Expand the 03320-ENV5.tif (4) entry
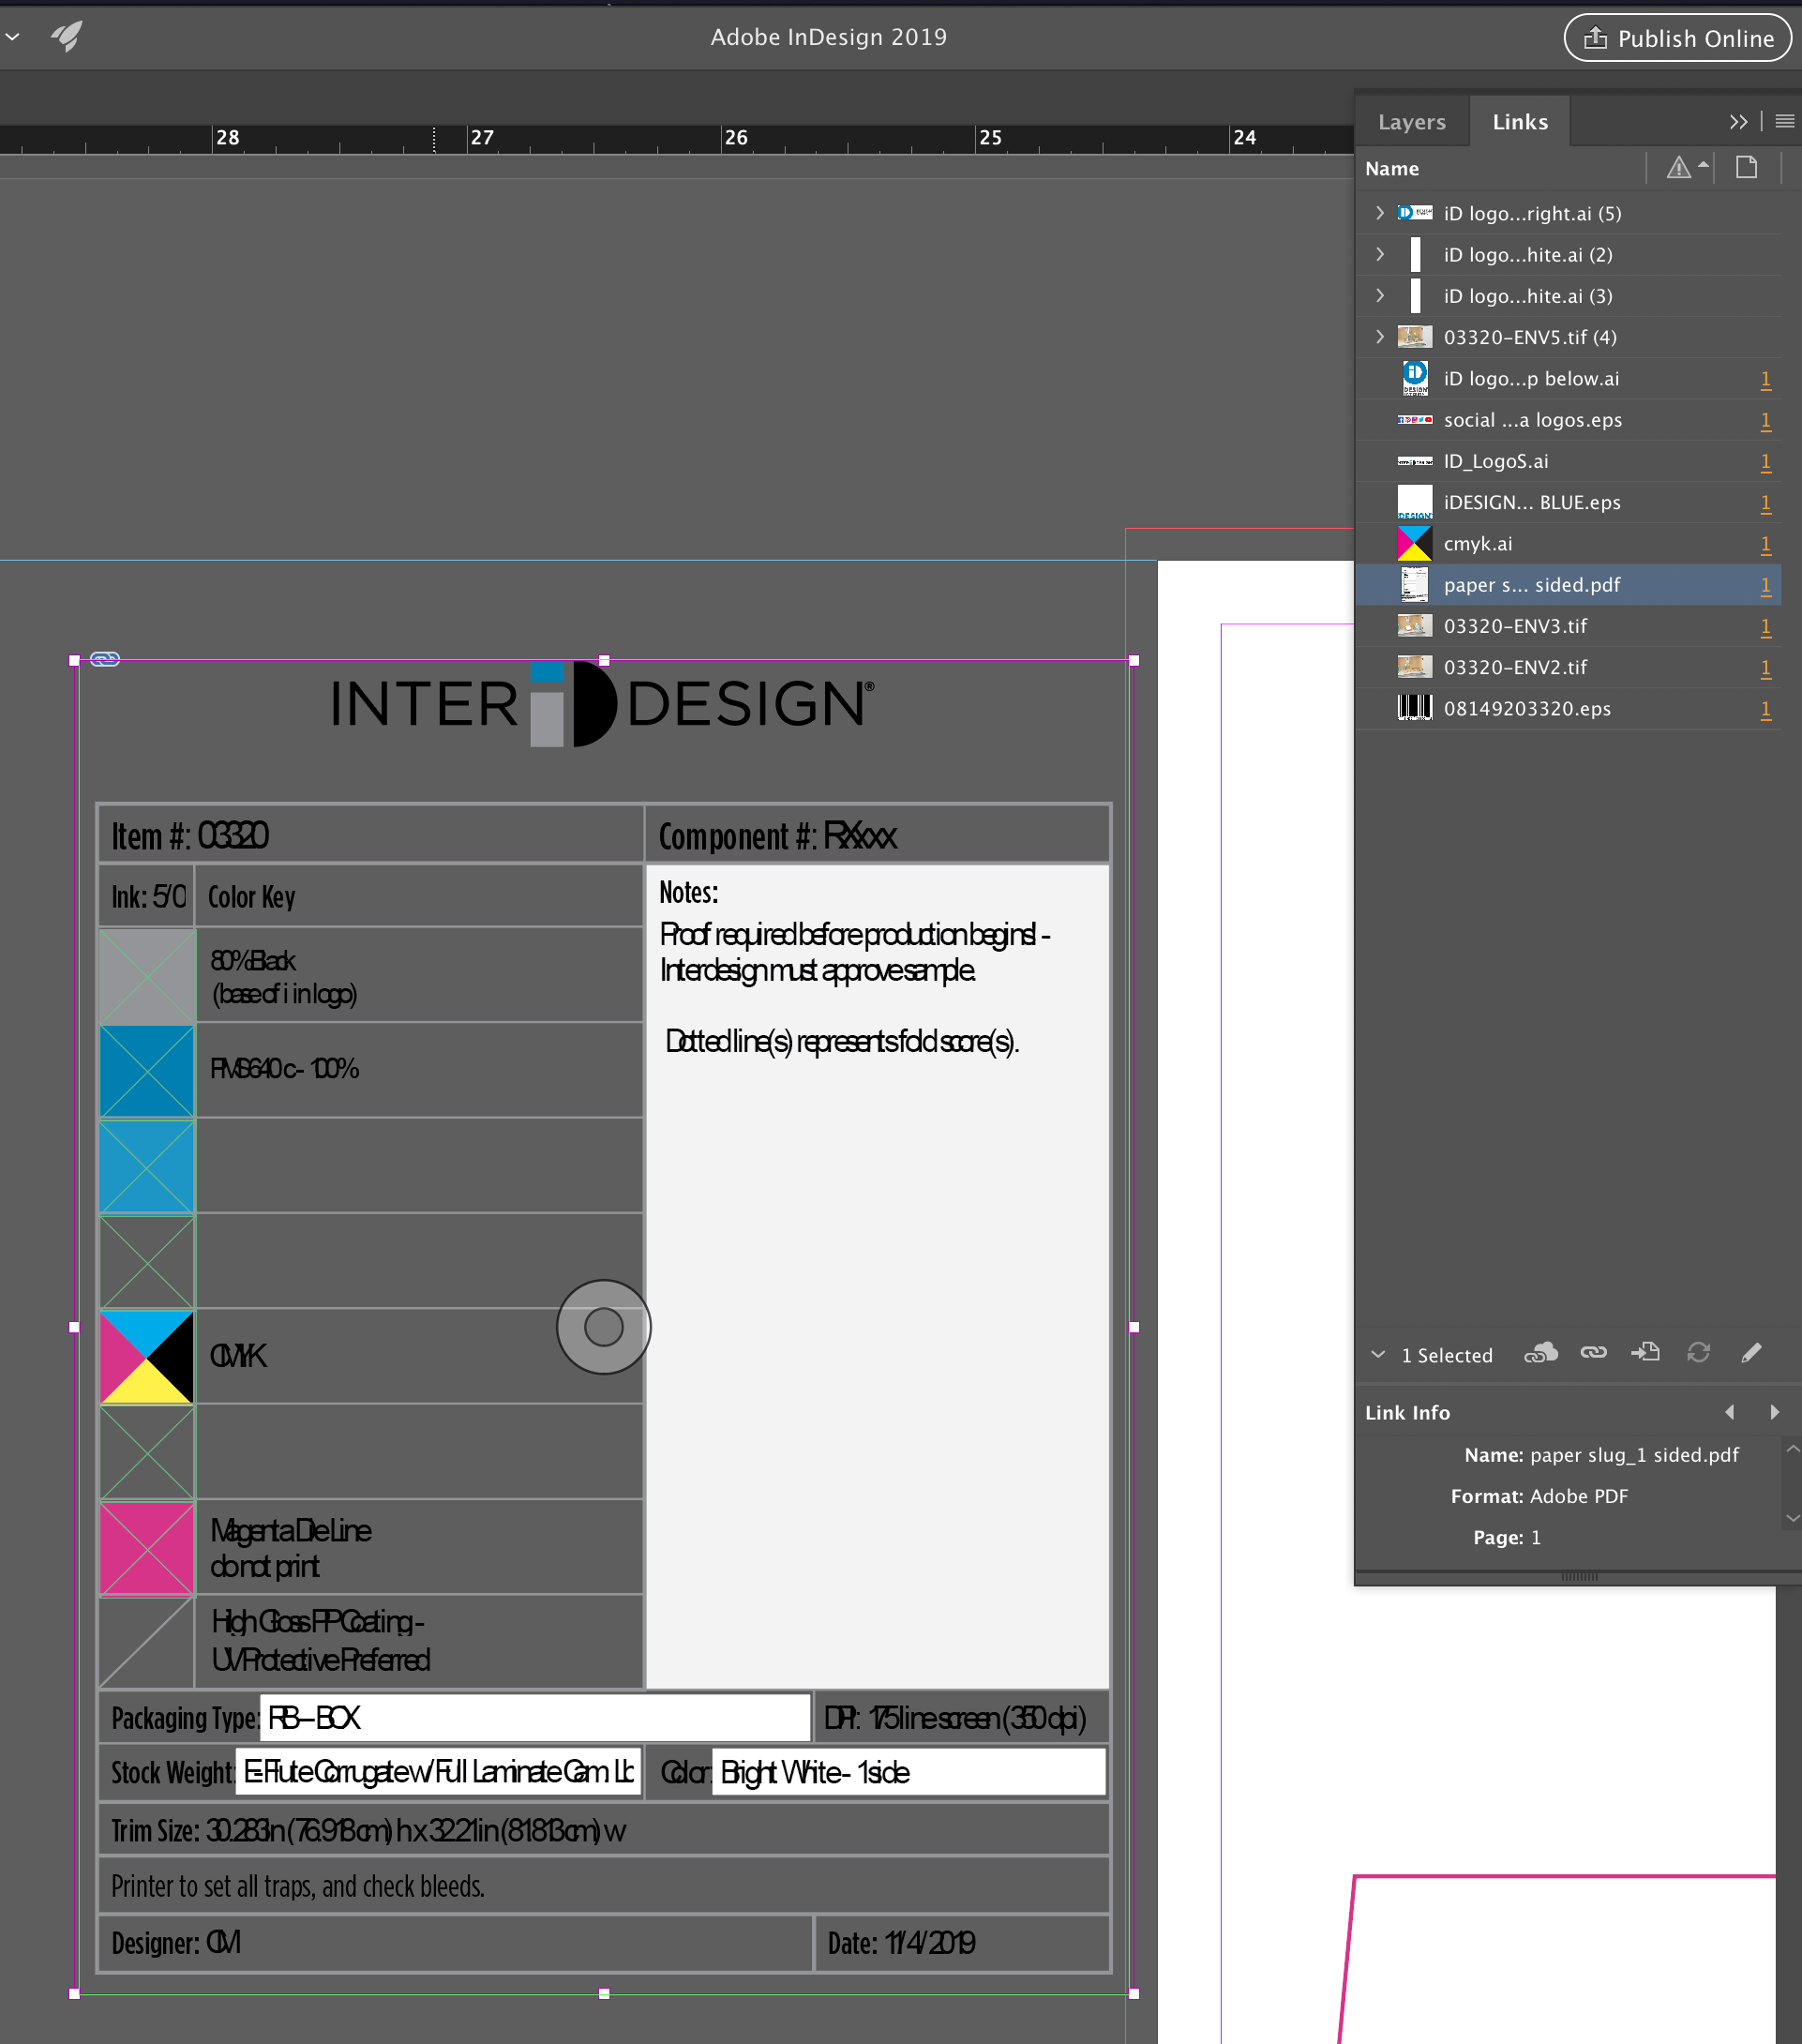The width and height of the screenshot is (1802, 2044). (1380, 337)
